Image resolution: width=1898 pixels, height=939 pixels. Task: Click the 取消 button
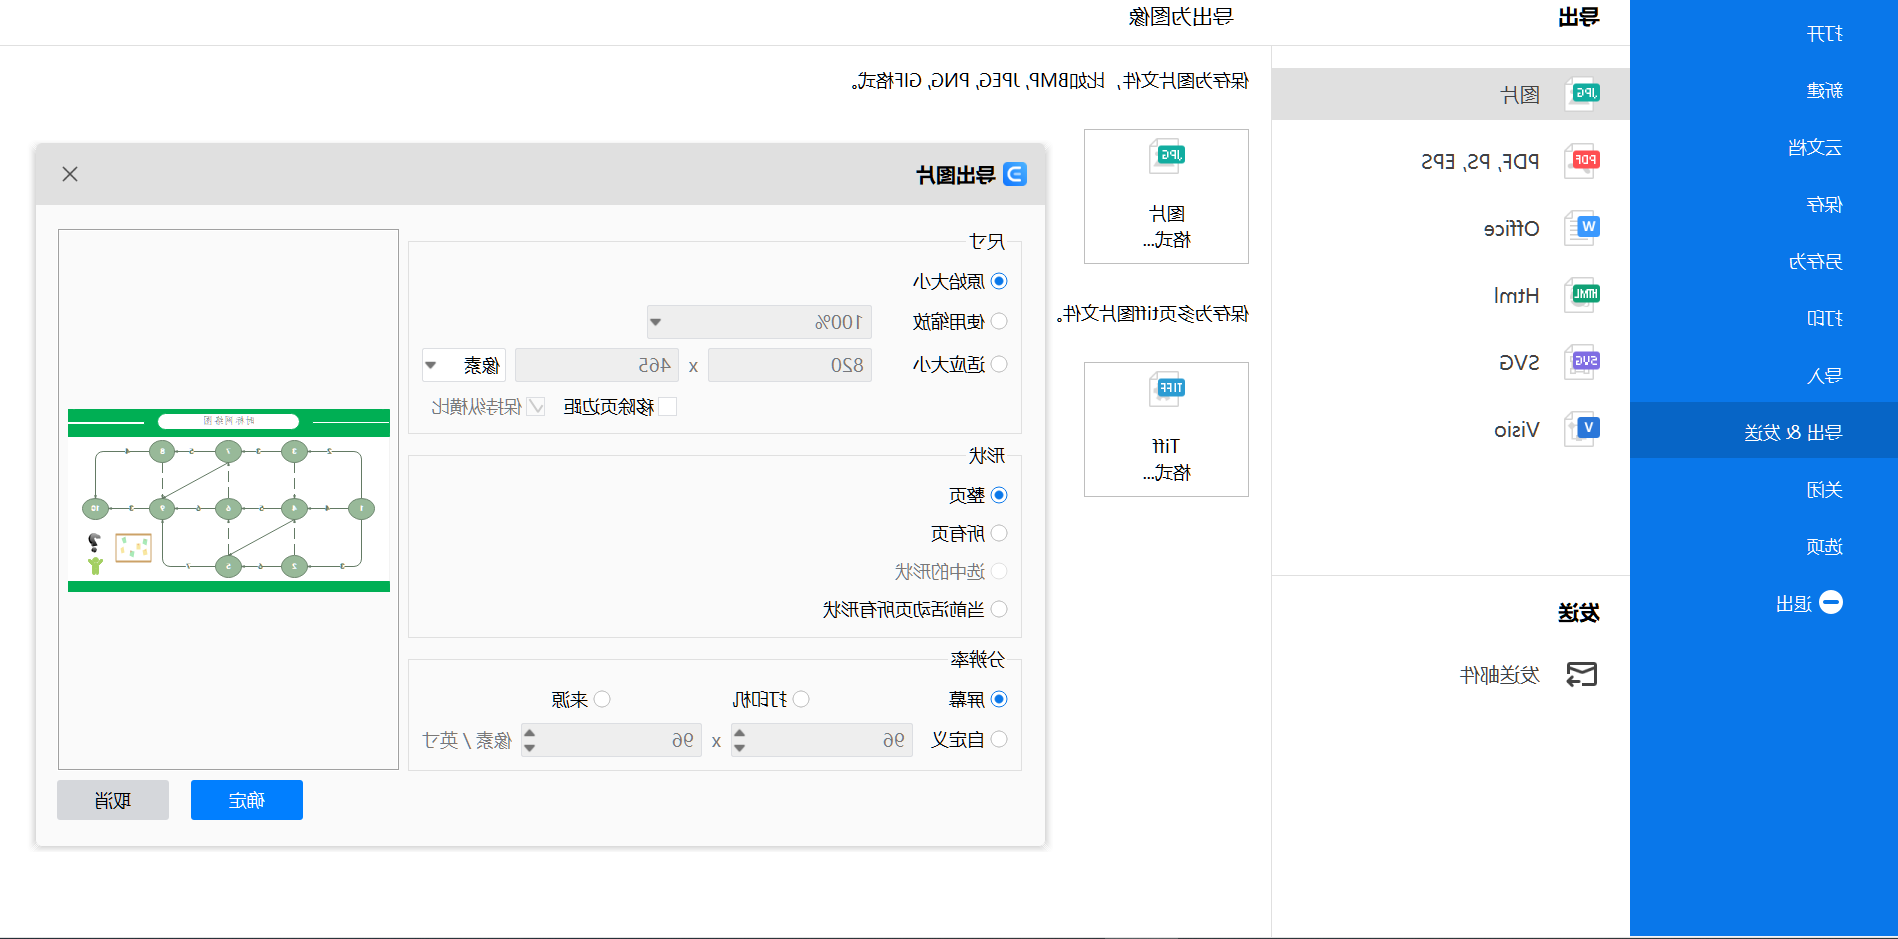113,800
